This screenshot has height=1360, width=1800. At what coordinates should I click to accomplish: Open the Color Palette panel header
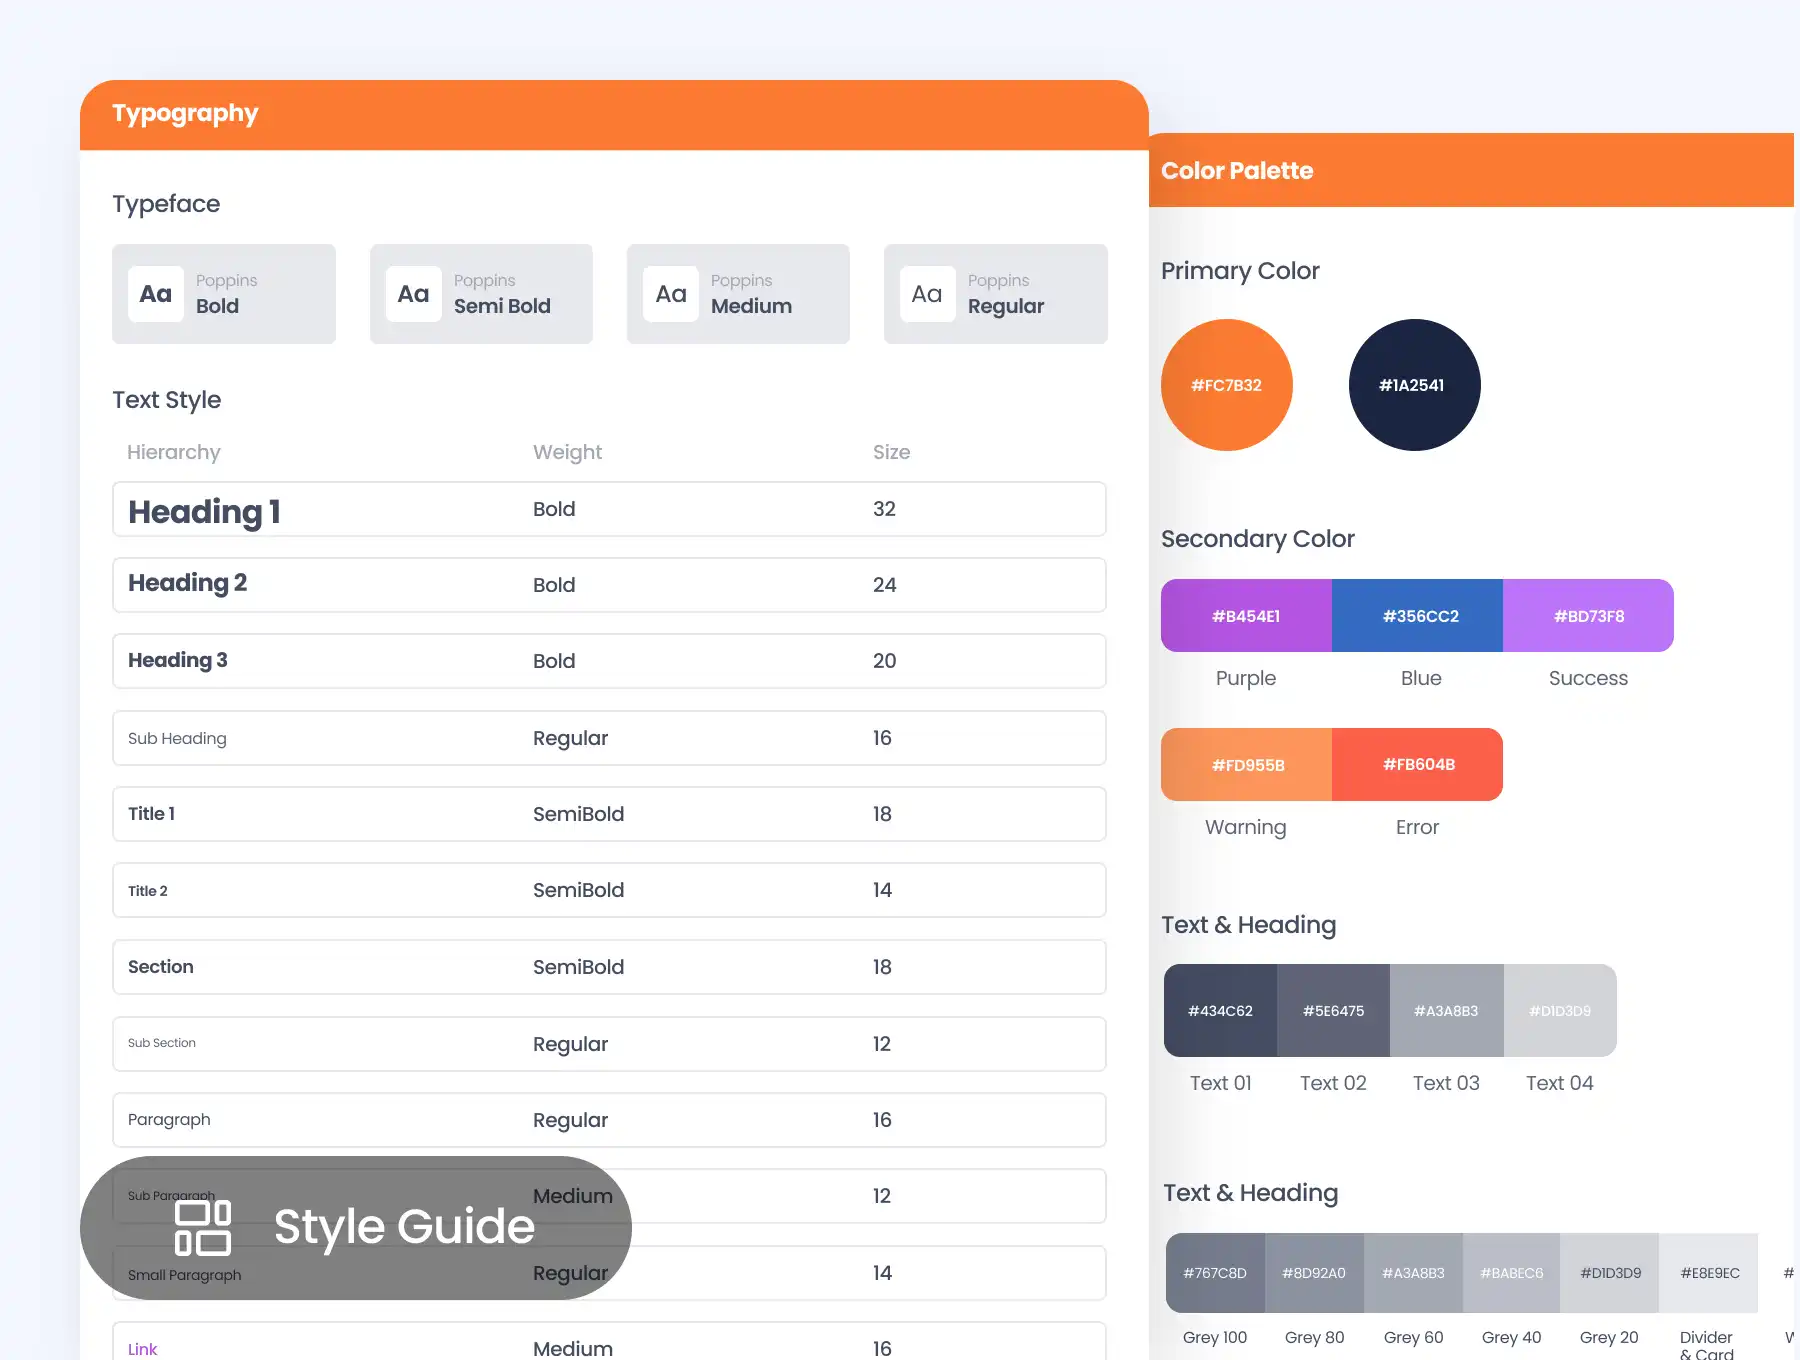pos(1237,170)
